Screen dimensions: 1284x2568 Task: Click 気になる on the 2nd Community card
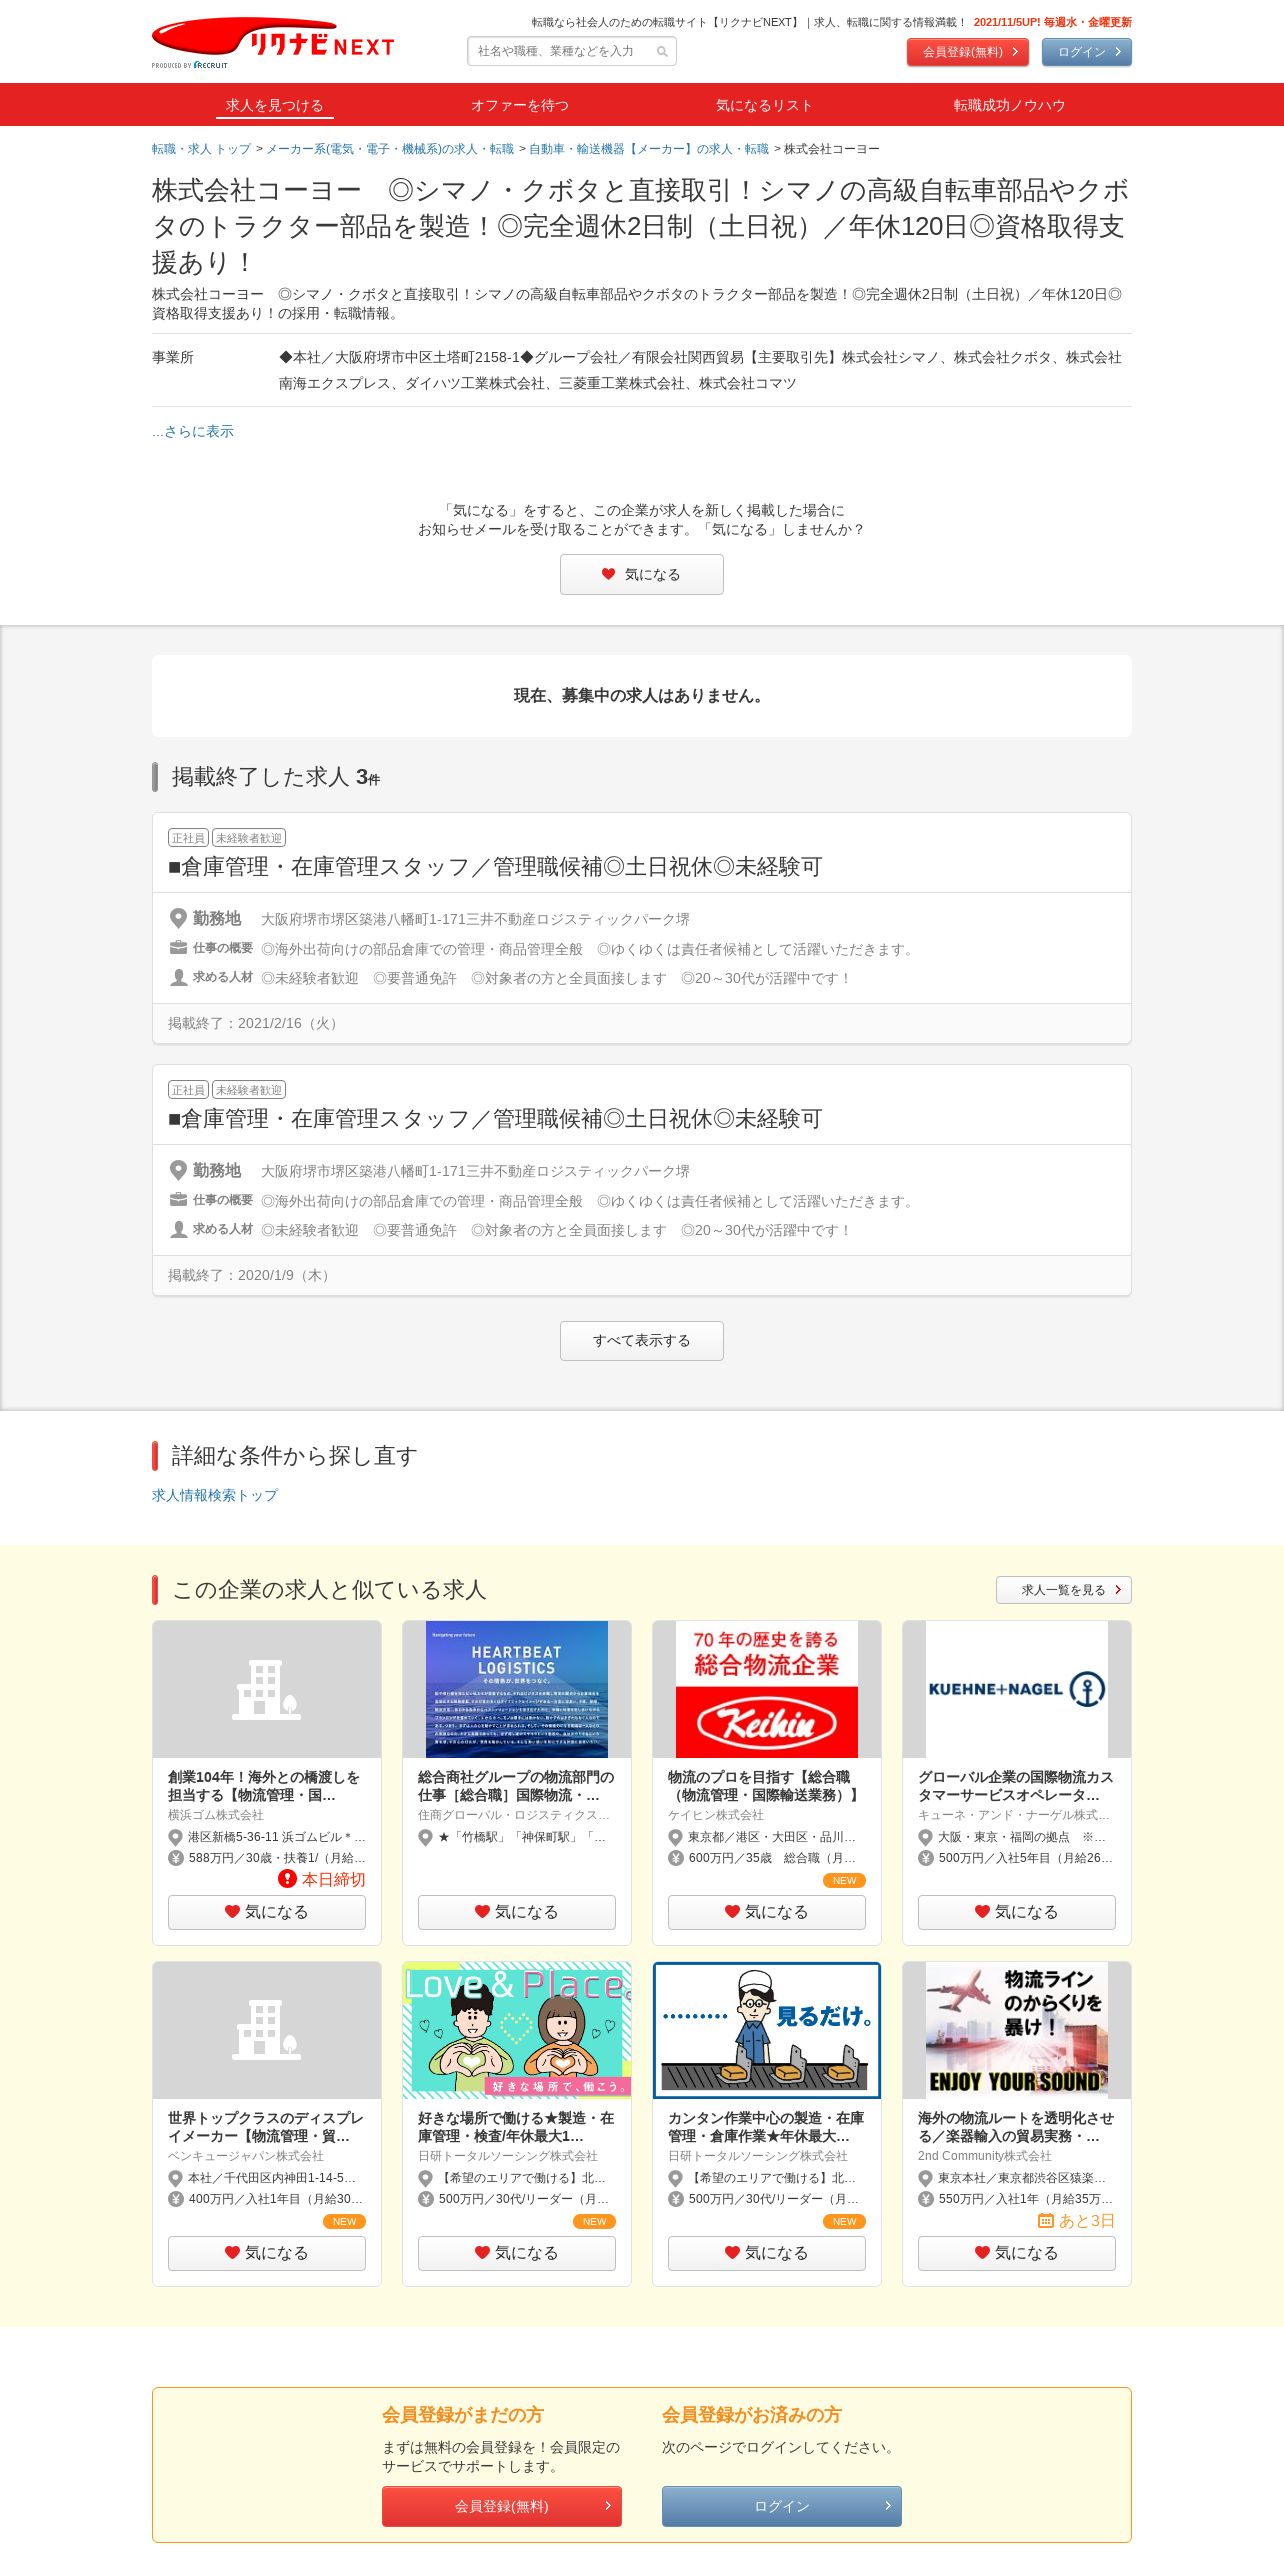(1017, 2253)
